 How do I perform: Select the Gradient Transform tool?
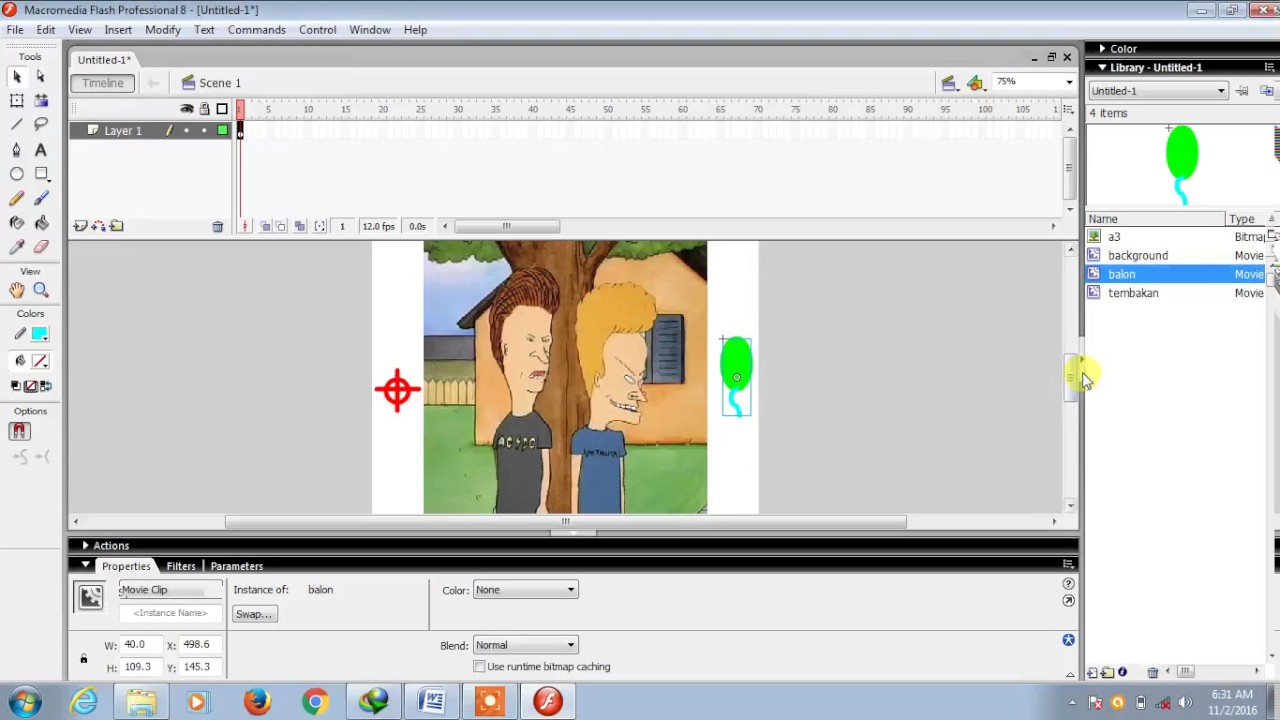point(41,101)
